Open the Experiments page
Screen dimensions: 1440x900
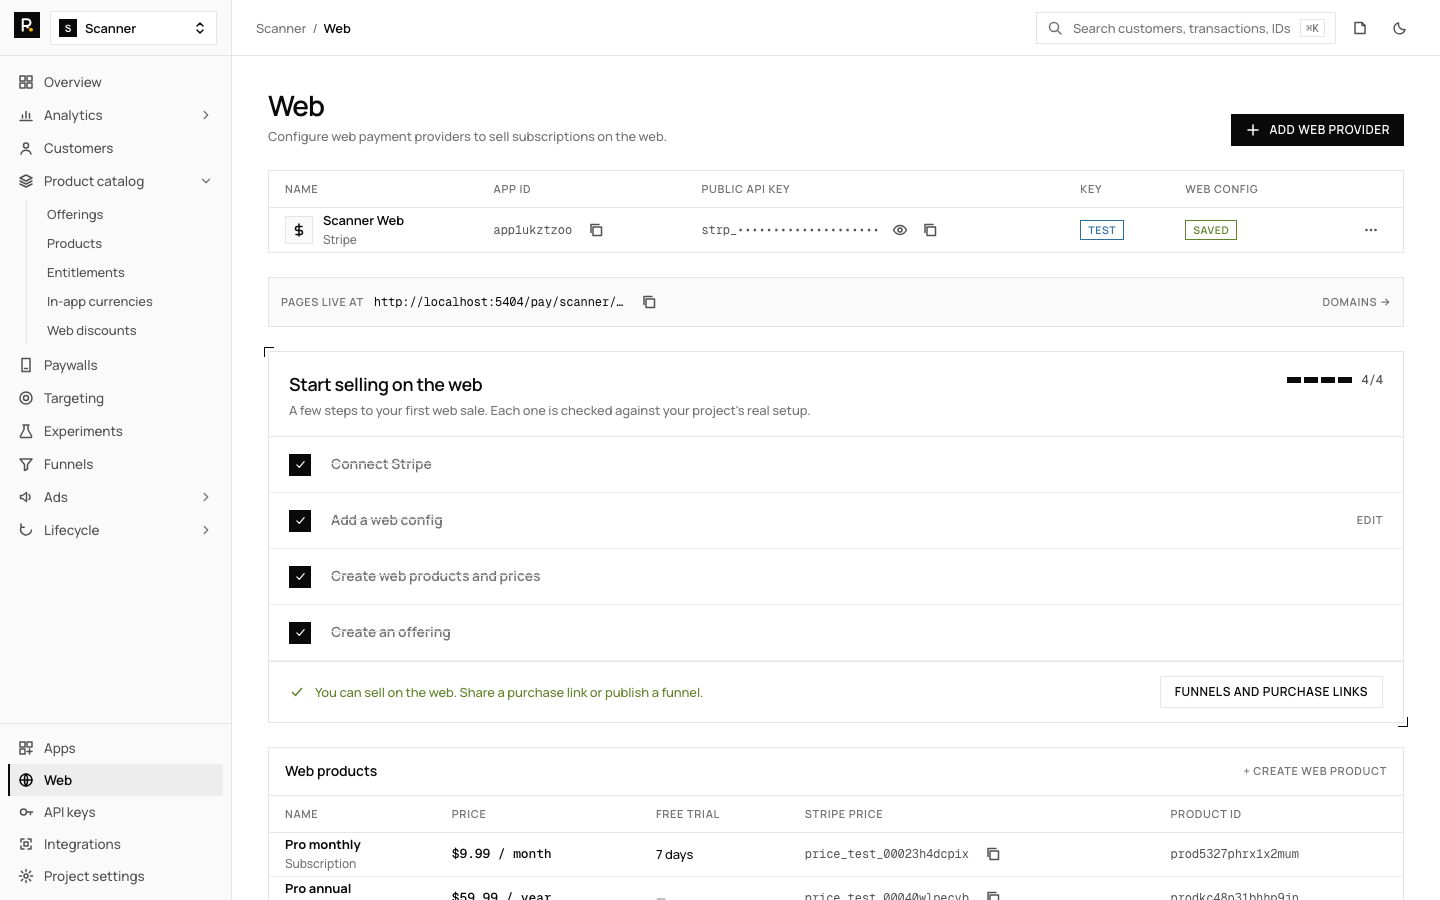coord(116,431)
